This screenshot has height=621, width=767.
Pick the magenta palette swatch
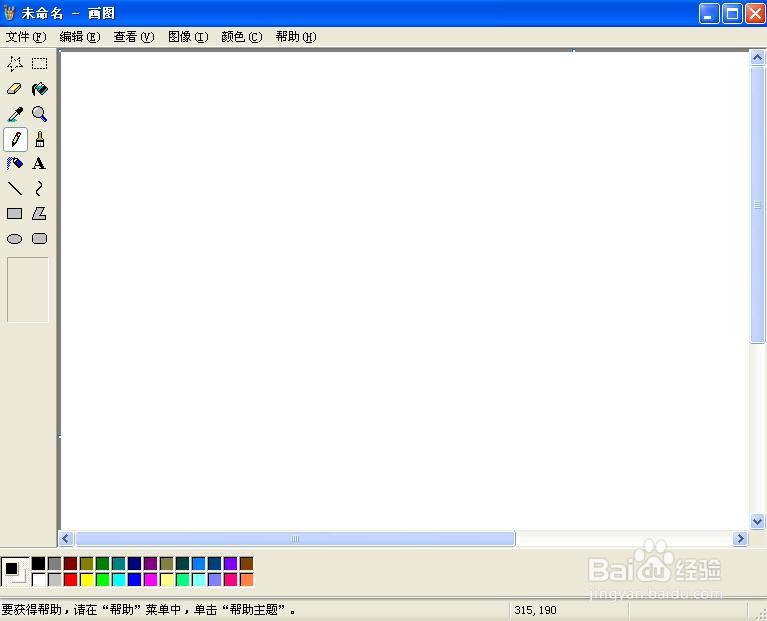[151, 579]
